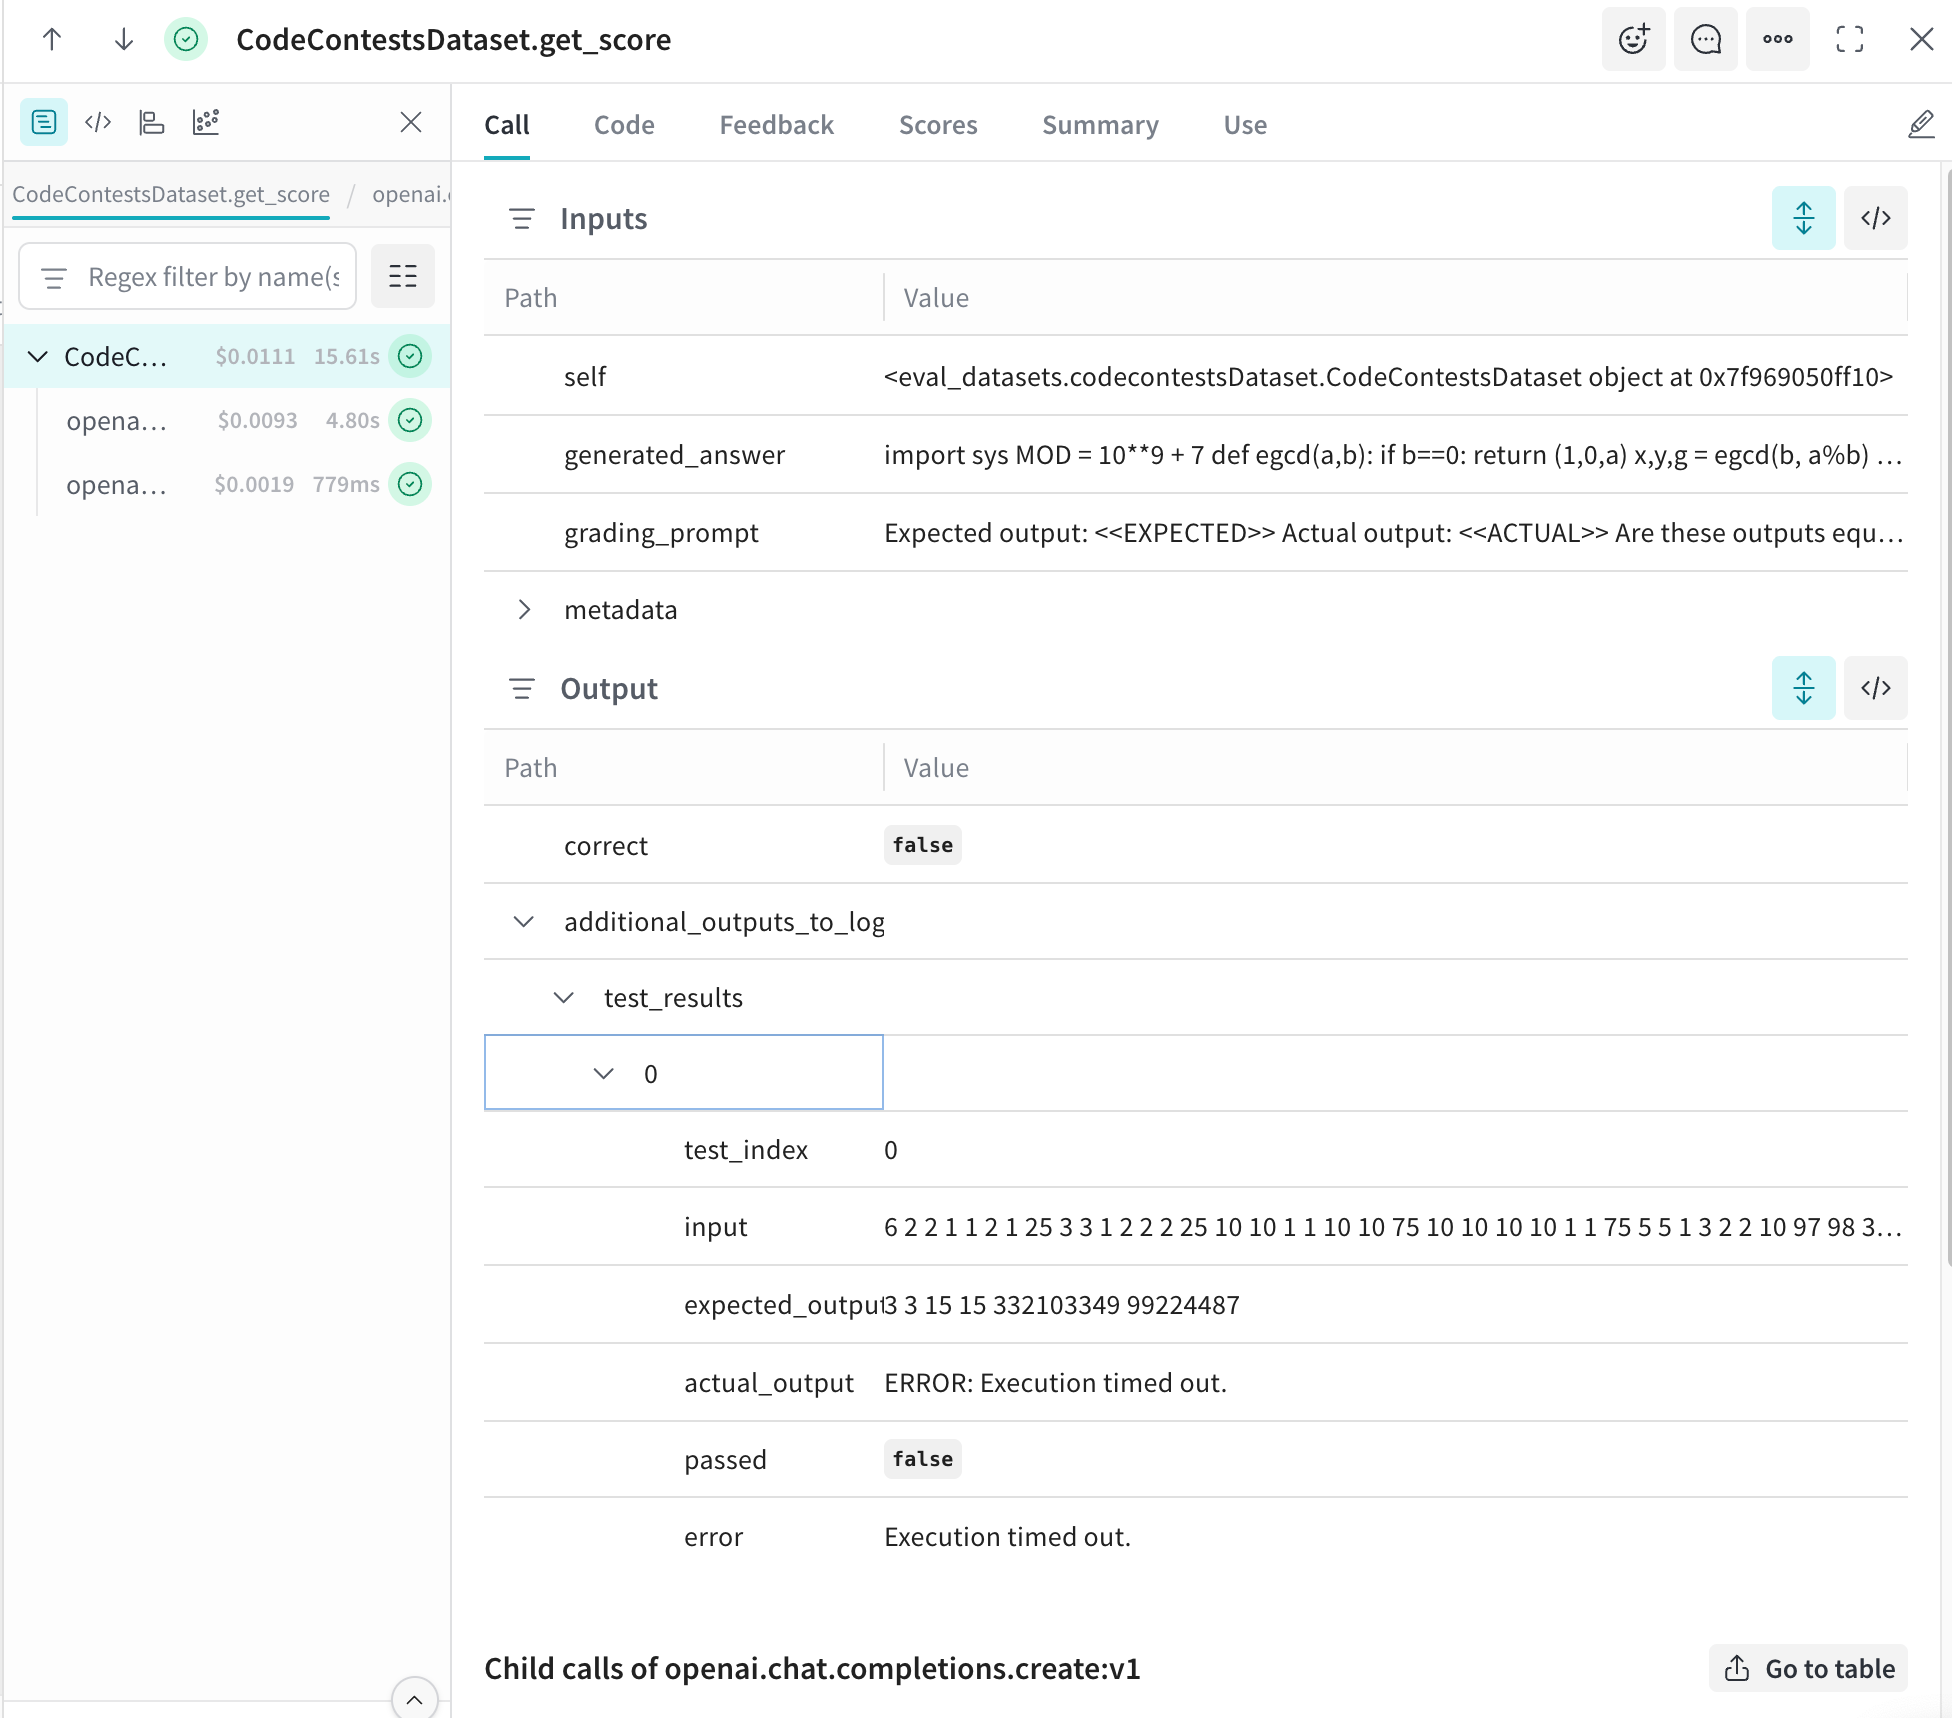Click the add reaction emoji icon
Screen dimensions: 1952x1718
coord(1633,40)
